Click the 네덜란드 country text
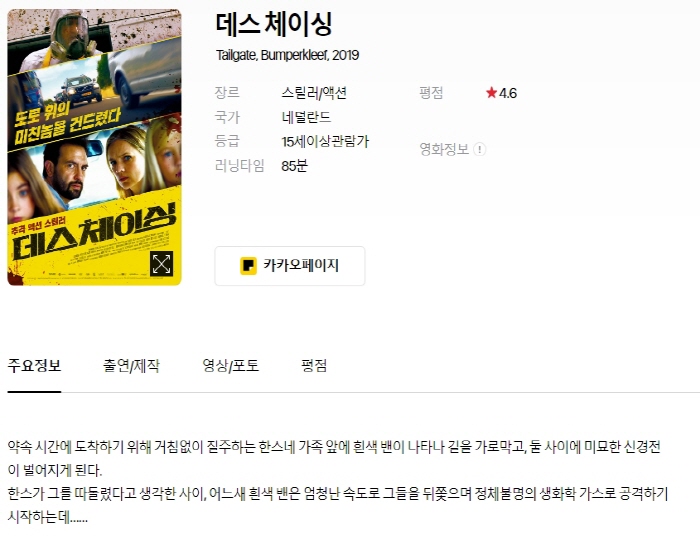Screen dimensions: 700x536 (x=306, y=117)
